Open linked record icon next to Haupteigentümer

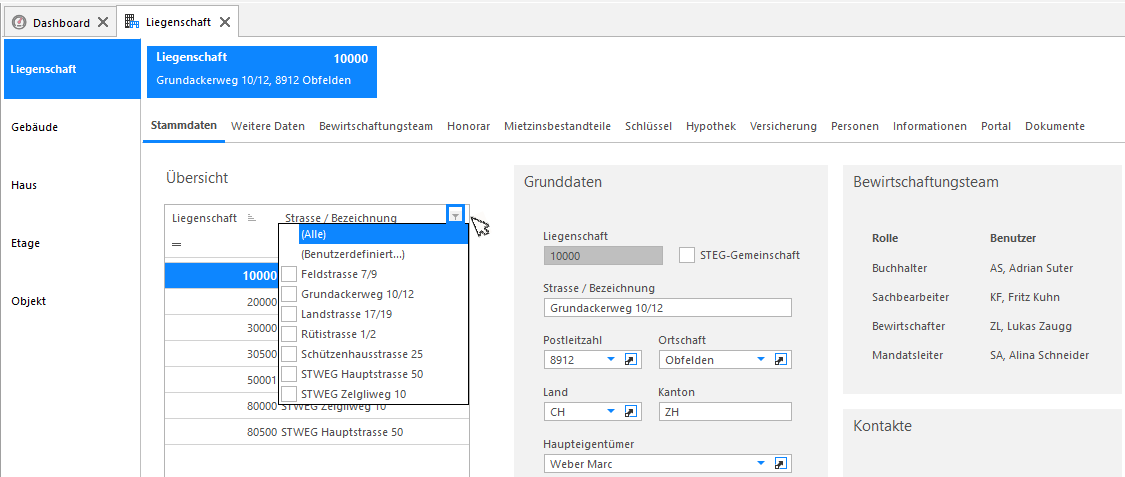(781, 463)
